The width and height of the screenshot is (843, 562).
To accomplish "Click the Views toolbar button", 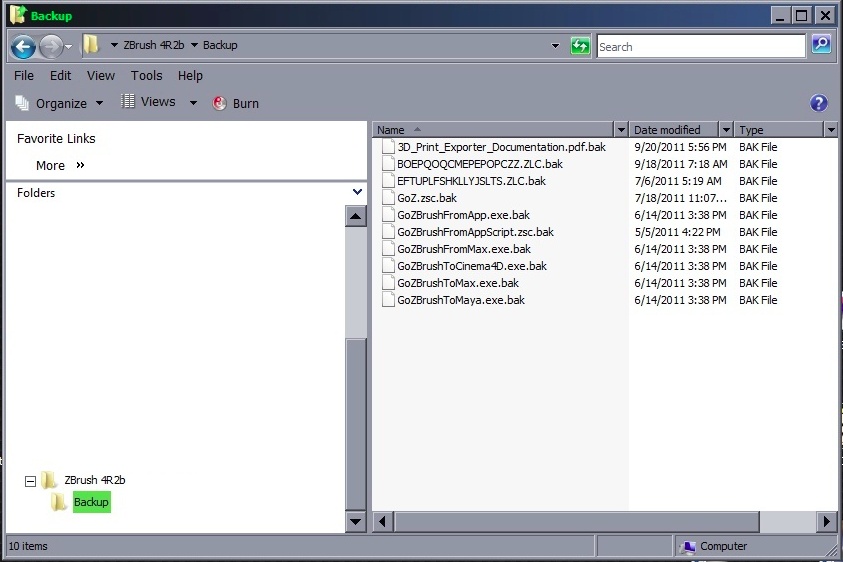I will pyautogui.click(x=148, y=102).
